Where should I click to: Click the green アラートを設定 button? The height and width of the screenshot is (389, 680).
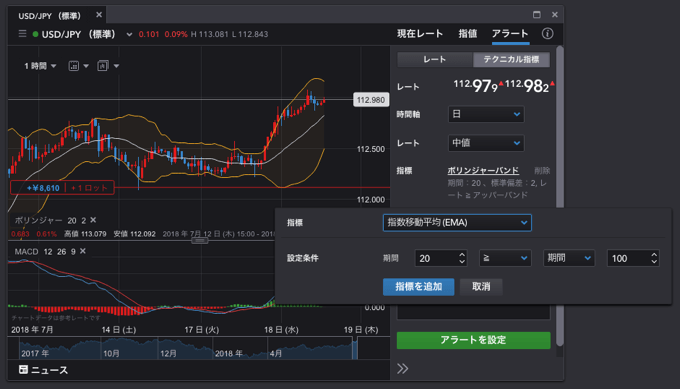click(x=474, y=340)
